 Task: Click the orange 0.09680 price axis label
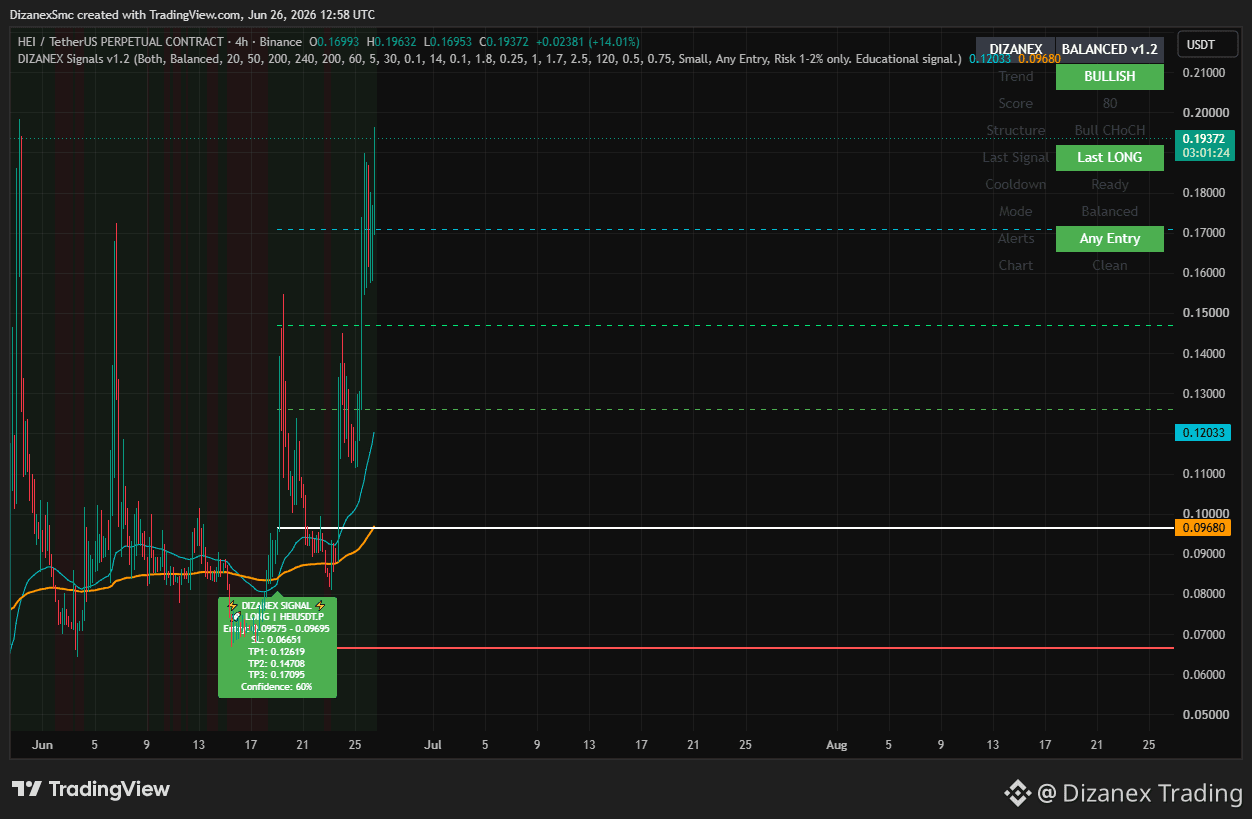(1203, 527)
